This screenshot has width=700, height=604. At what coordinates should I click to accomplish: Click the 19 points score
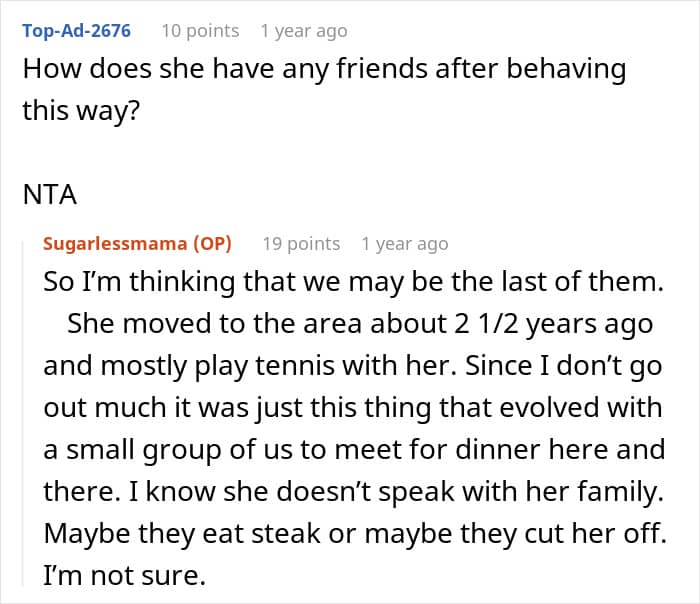pyautogui.click(x=301, y=244)
